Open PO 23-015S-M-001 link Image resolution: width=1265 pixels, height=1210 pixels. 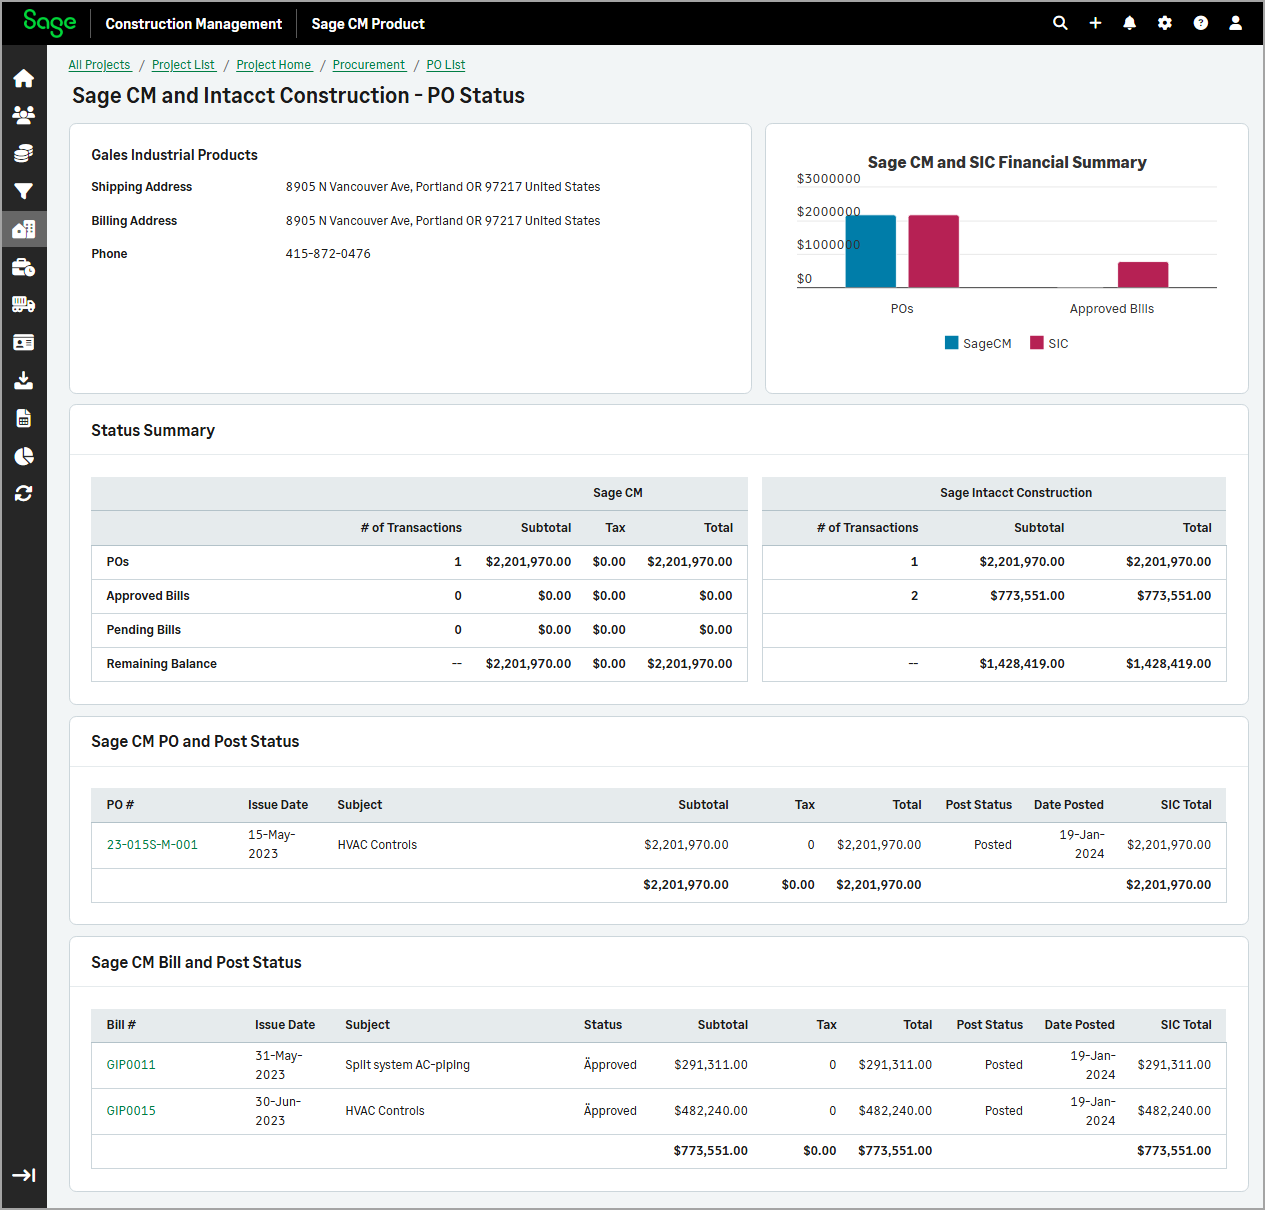click(x=152, y=845)
